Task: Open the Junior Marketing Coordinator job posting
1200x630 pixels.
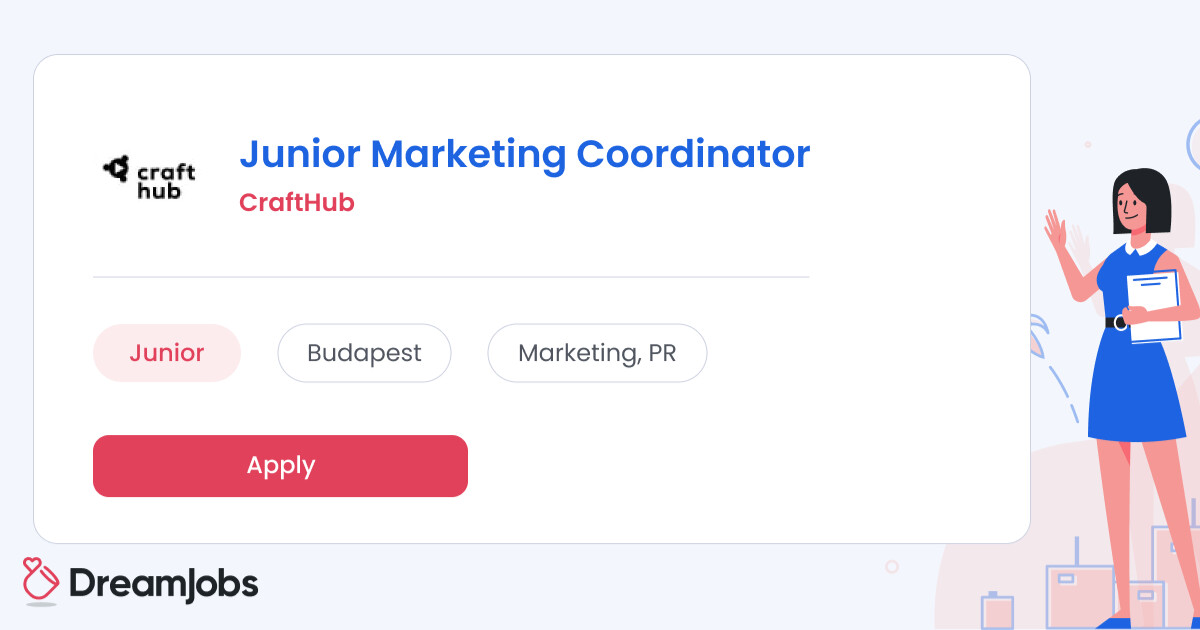Action: coord(524,153)
